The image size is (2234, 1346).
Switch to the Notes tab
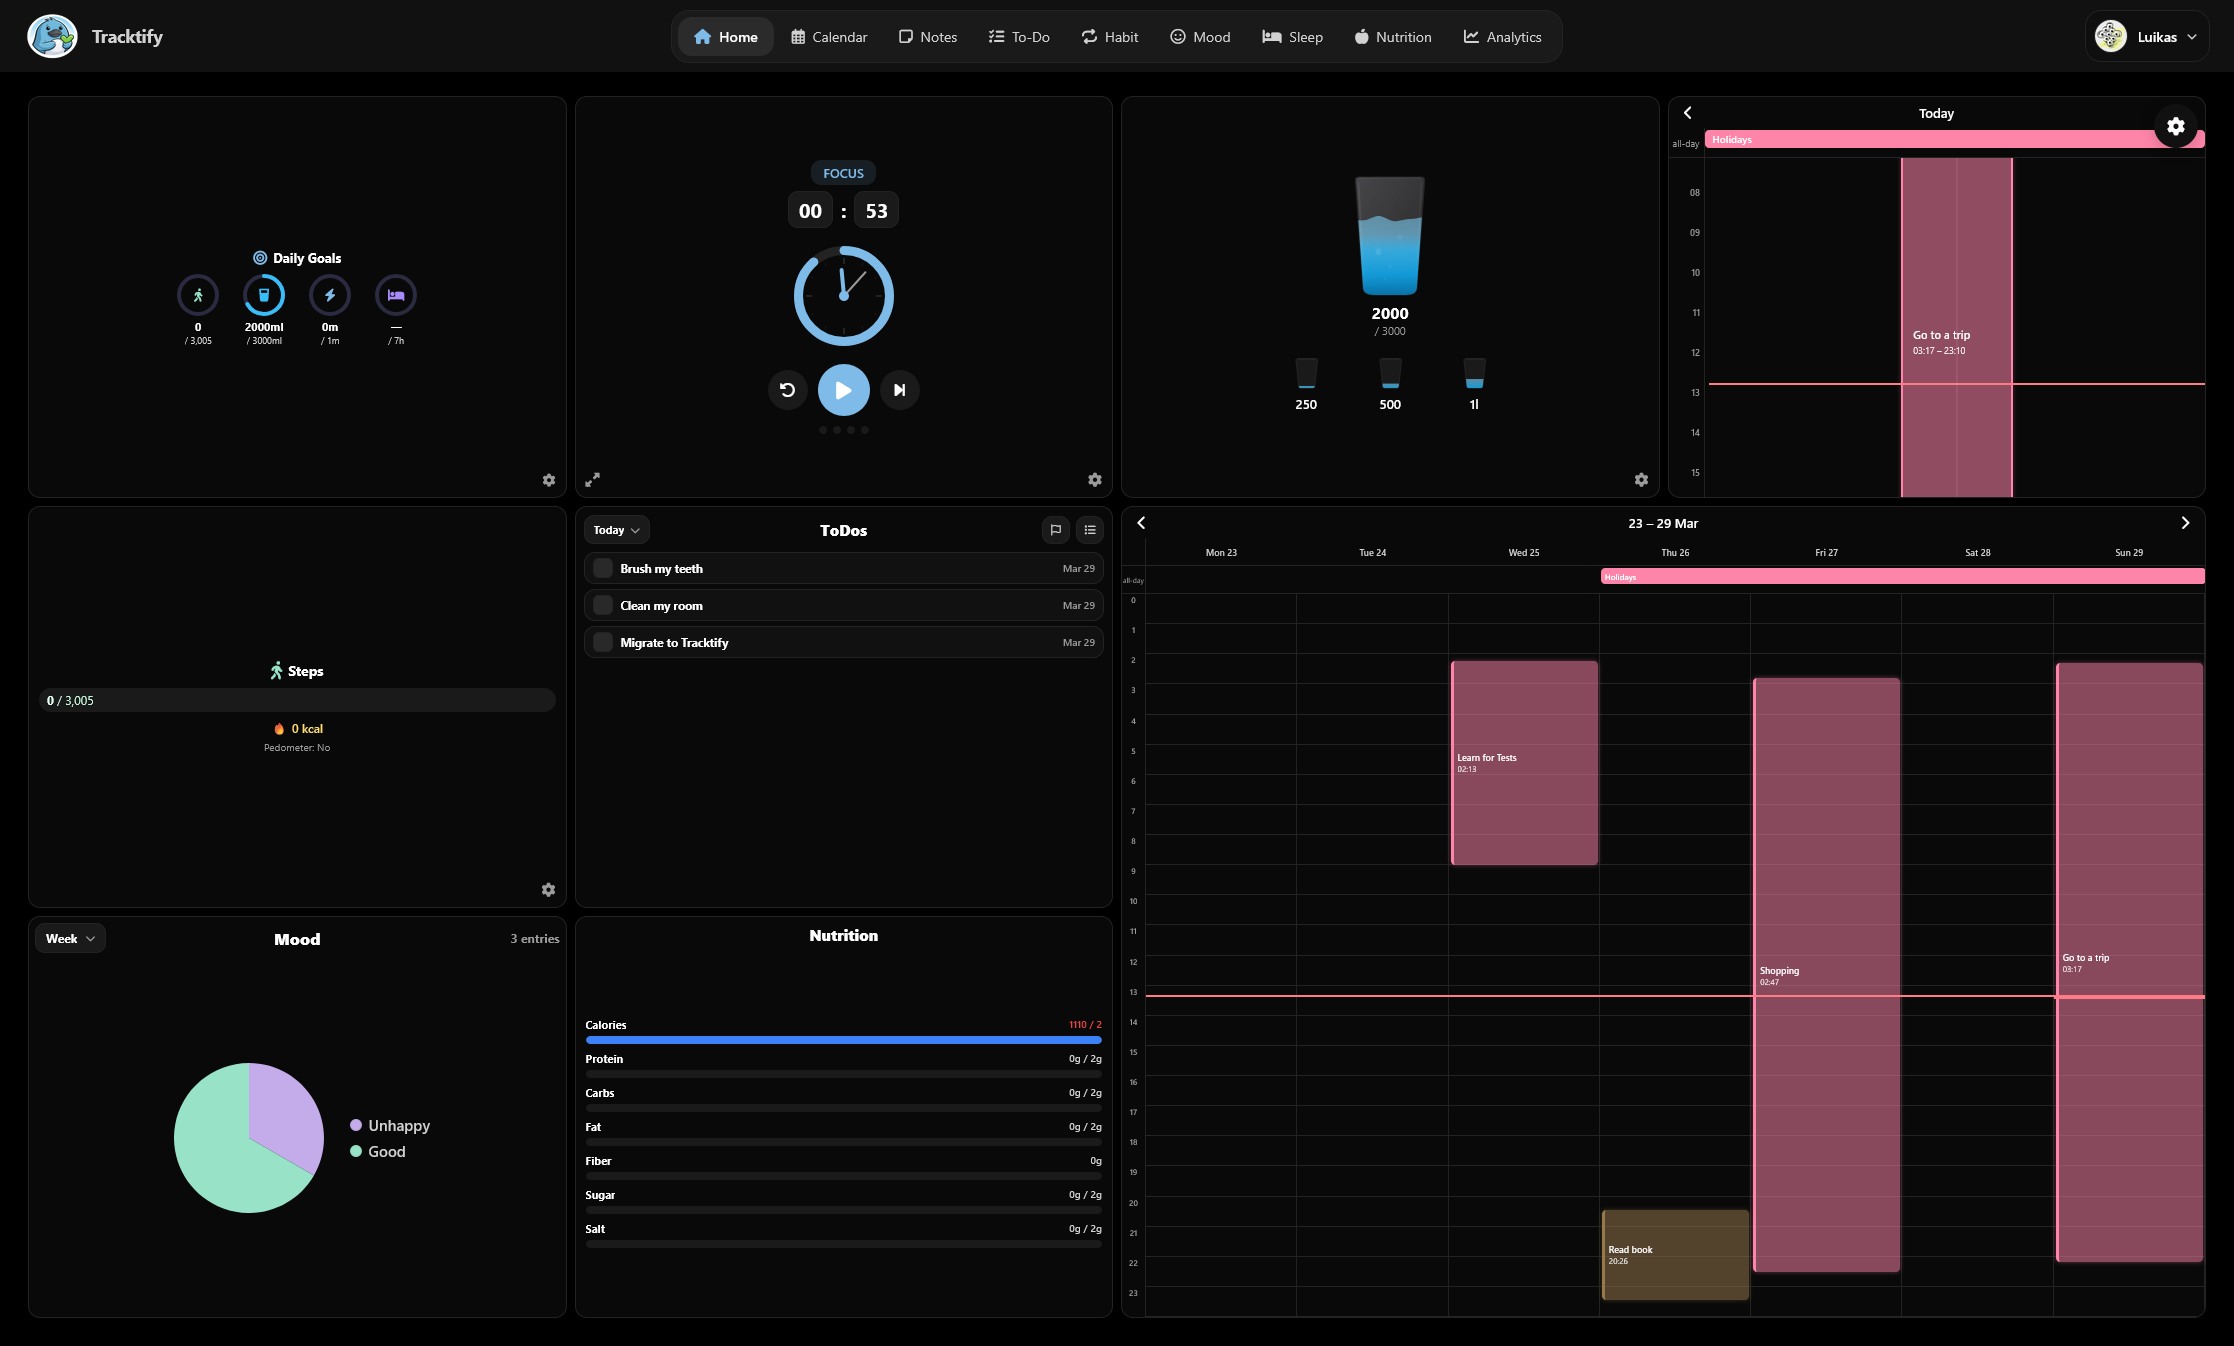[x=928, y=37]
